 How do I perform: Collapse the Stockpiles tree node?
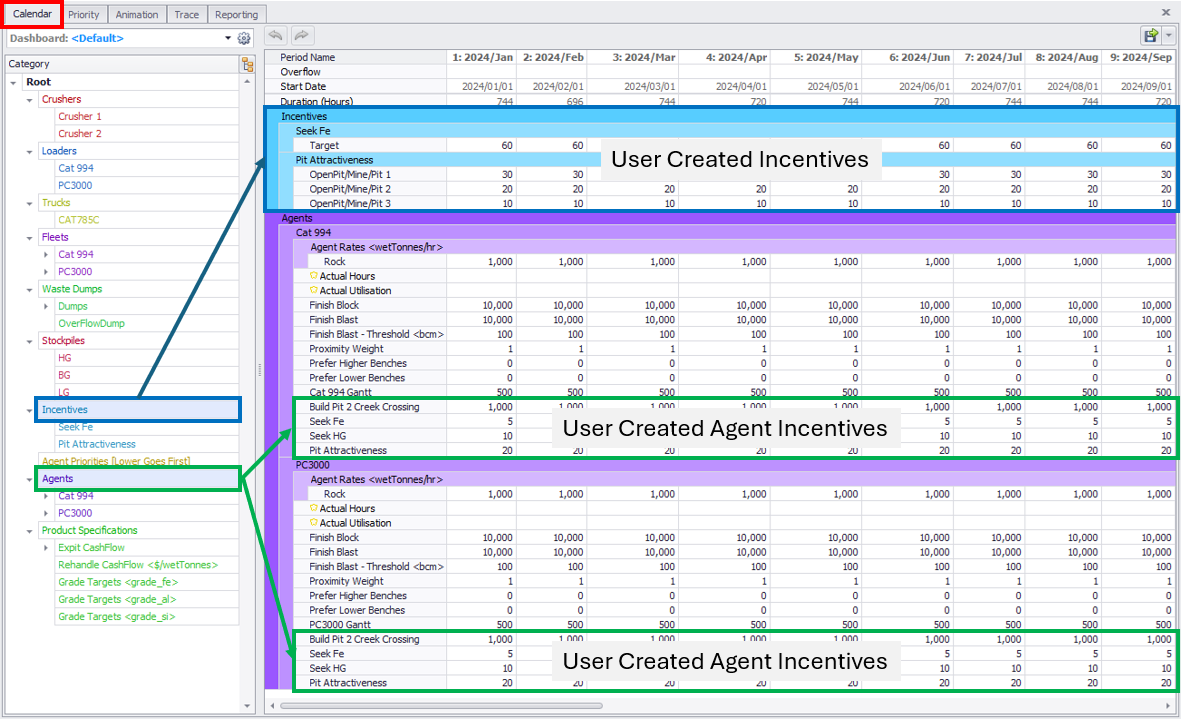point(29,341)
